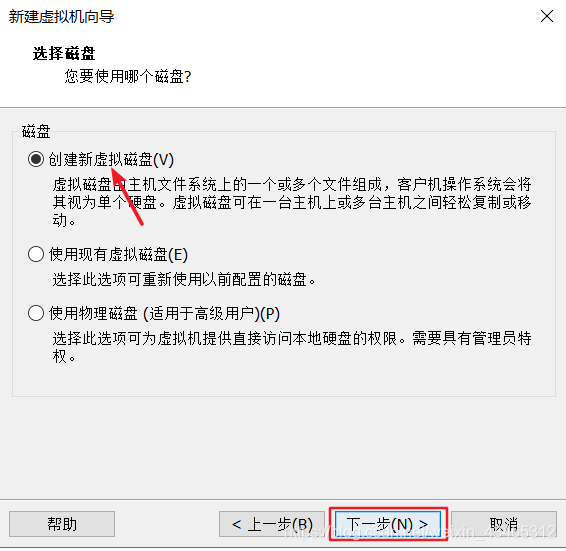Choose the 使用现有虚拟磁盘(E) radio circle
Image resolution: width=566 pixels, height=551 pixels.
click(x=36, y=254)
